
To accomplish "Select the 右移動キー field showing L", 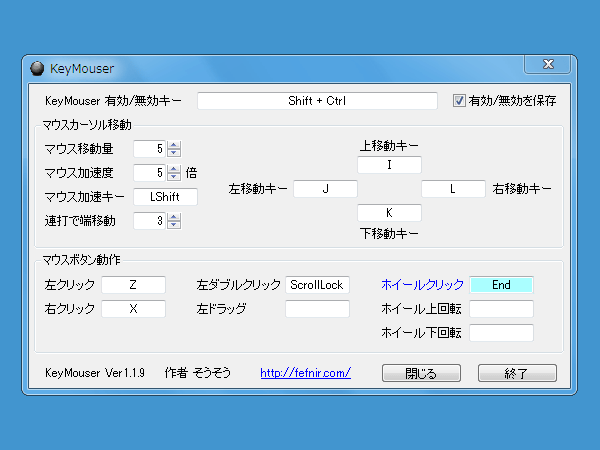I will [x=453, y=189].
